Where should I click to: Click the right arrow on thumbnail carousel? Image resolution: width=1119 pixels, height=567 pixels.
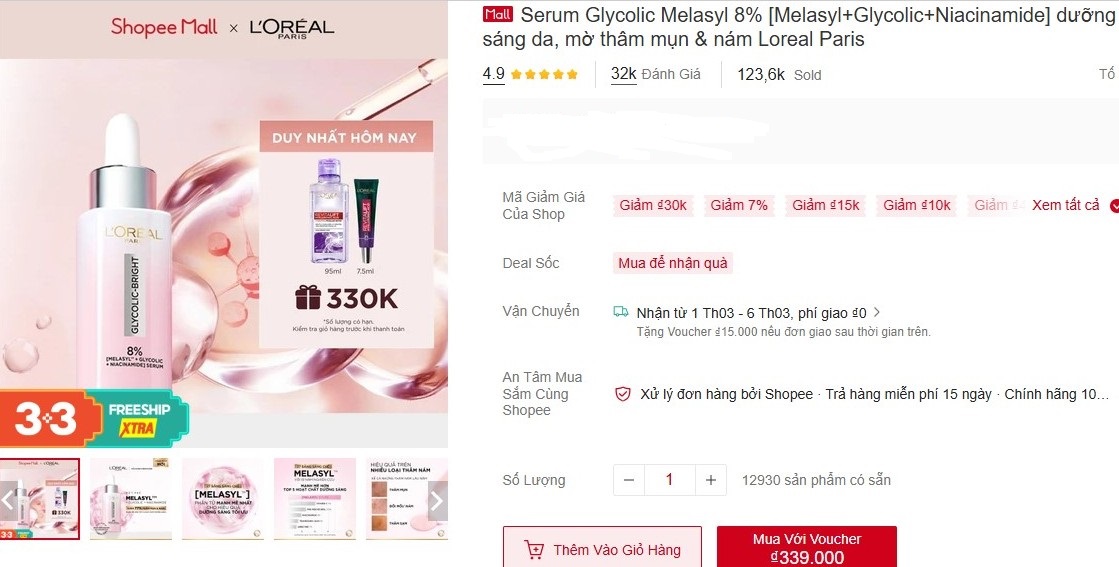(437, 501)
